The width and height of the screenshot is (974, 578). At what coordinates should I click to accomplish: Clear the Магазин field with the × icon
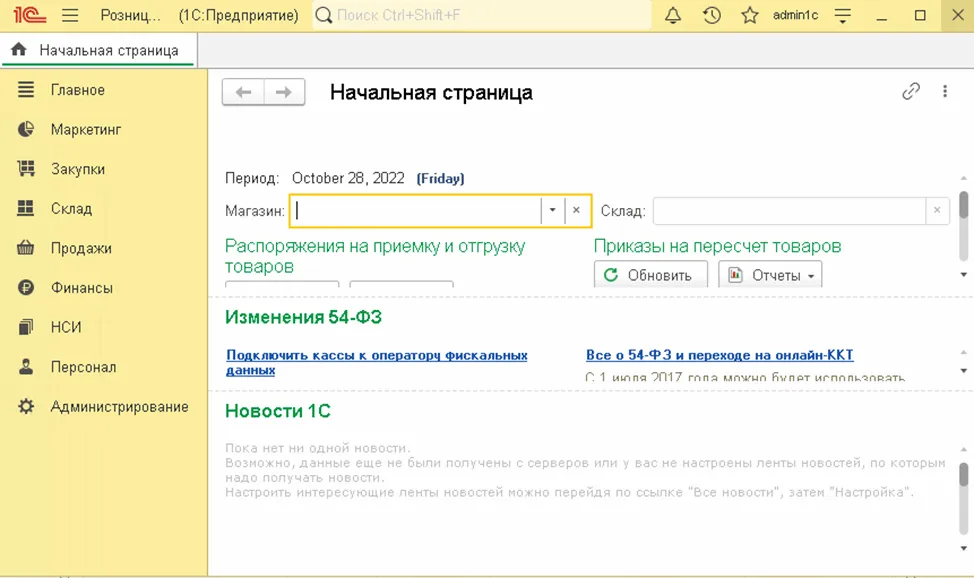577,210
